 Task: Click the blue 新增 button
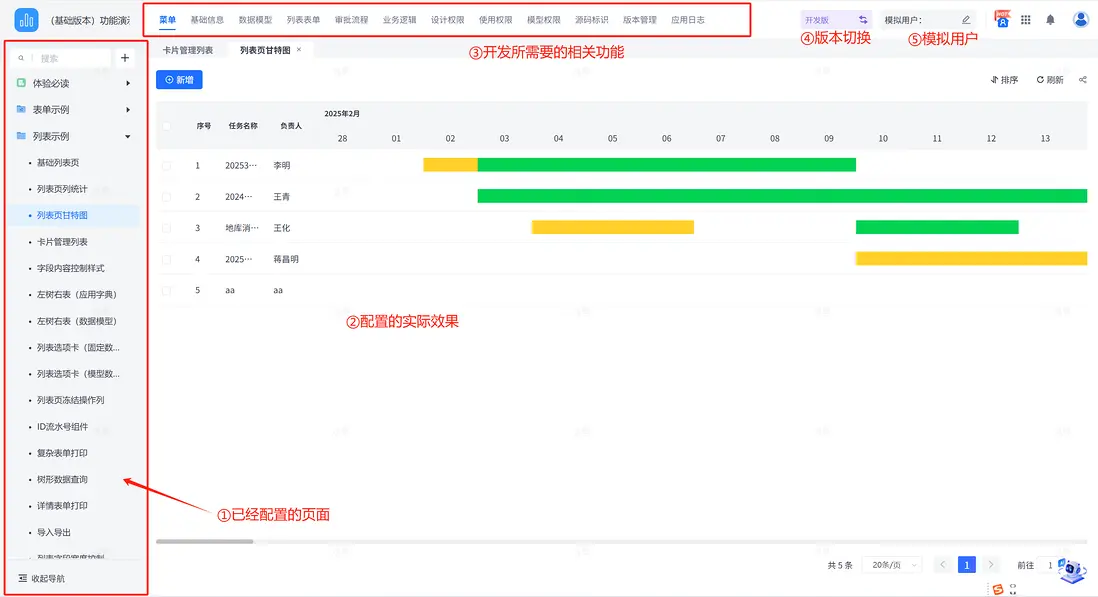pos(179,80)
